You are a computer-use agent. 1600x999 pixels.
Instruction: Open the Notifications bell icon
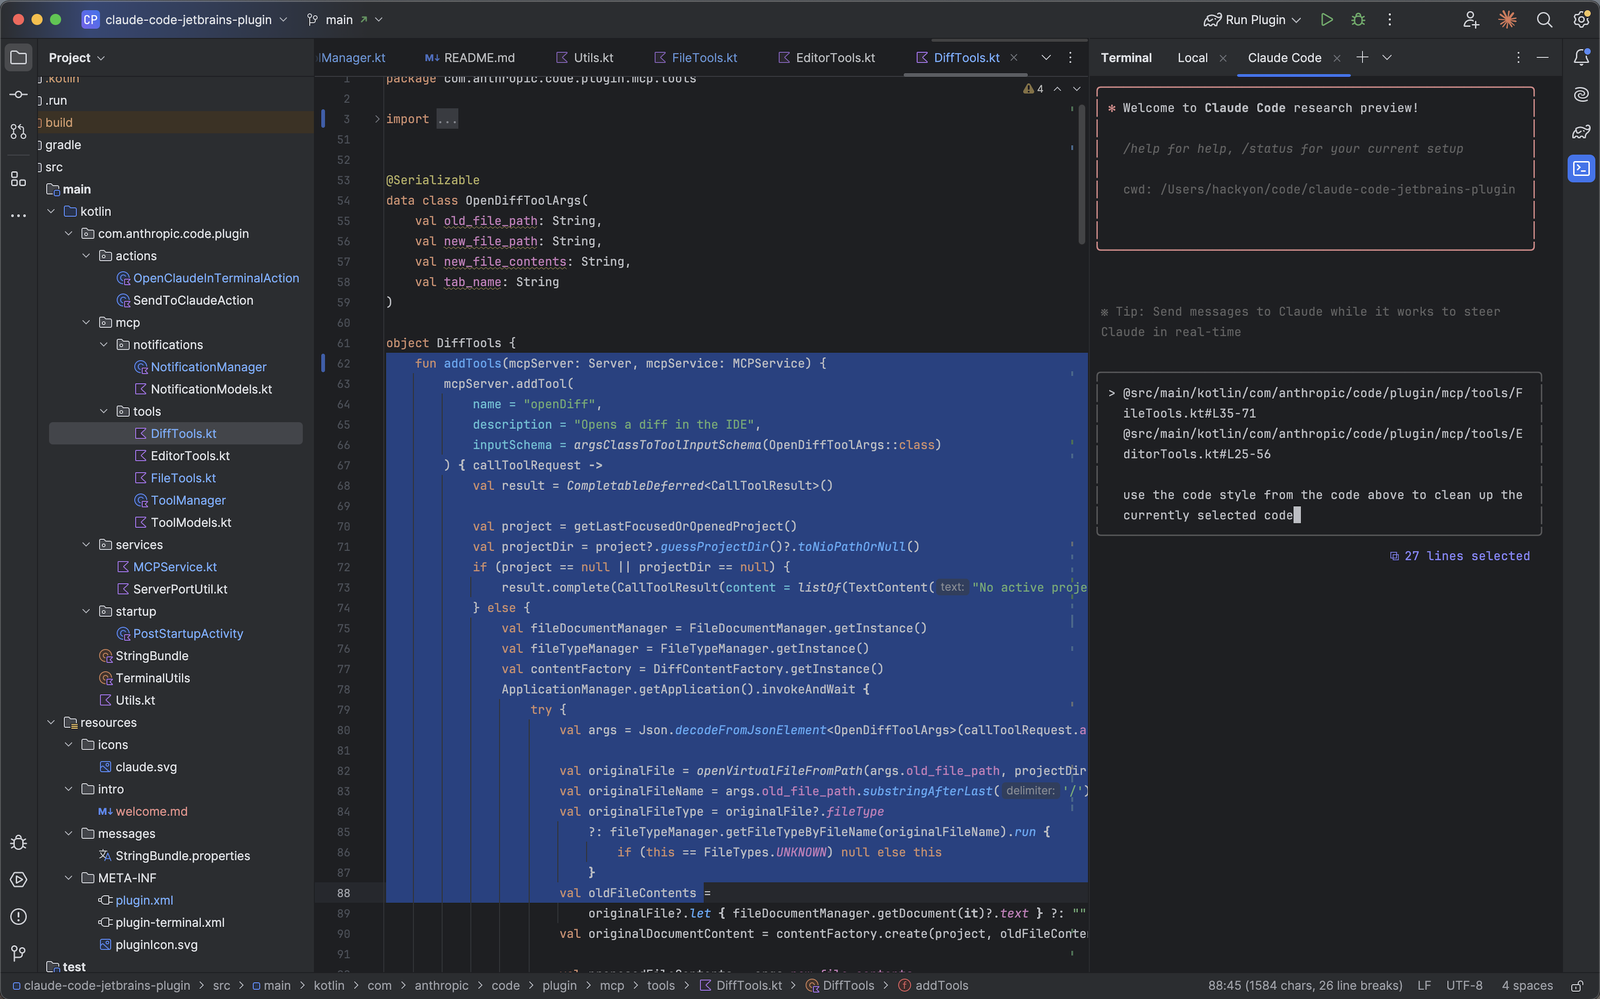[x=1581, y=57]
